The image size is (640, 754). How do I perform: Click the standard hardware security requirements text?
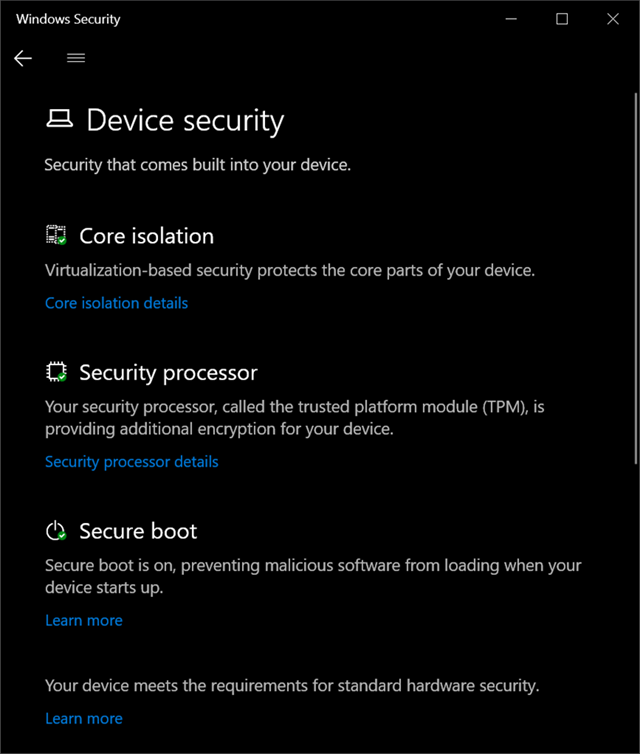(292, 685)
